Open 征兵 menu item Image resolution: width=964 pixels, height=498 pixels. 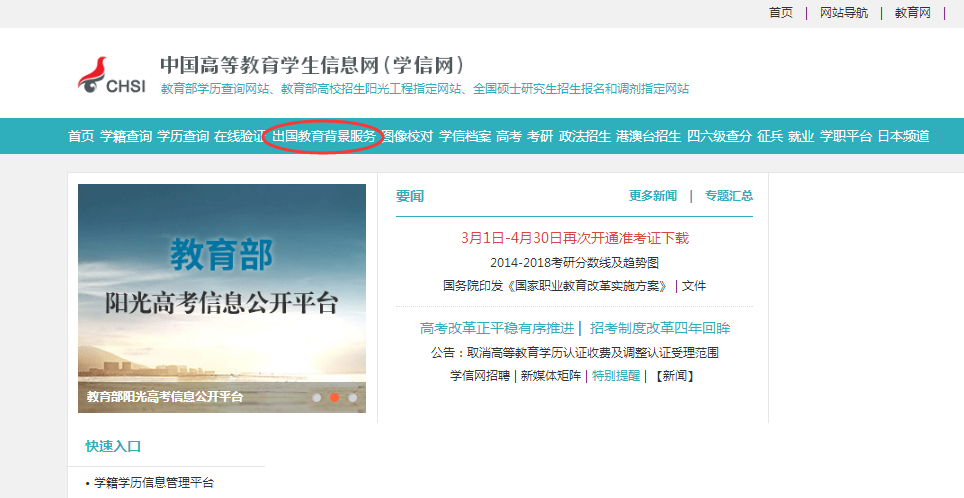point(770,136)
